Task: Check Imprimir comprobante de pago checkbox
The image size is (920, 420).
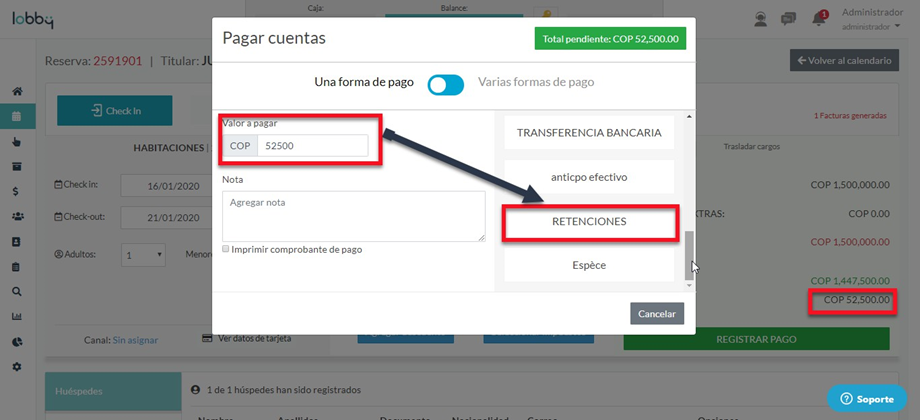Action: 227,249
